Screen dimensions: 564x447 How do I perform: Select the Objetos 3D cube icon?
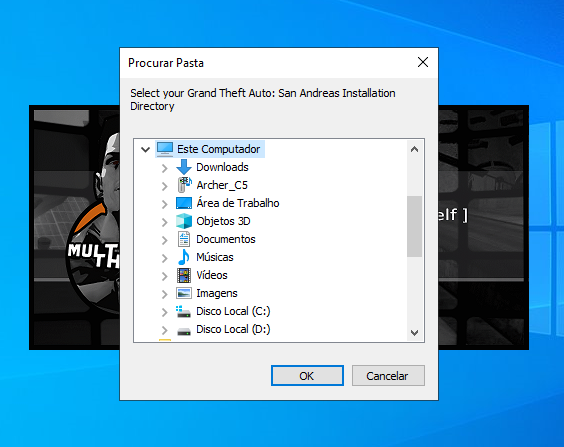click(x=184, y=221)
